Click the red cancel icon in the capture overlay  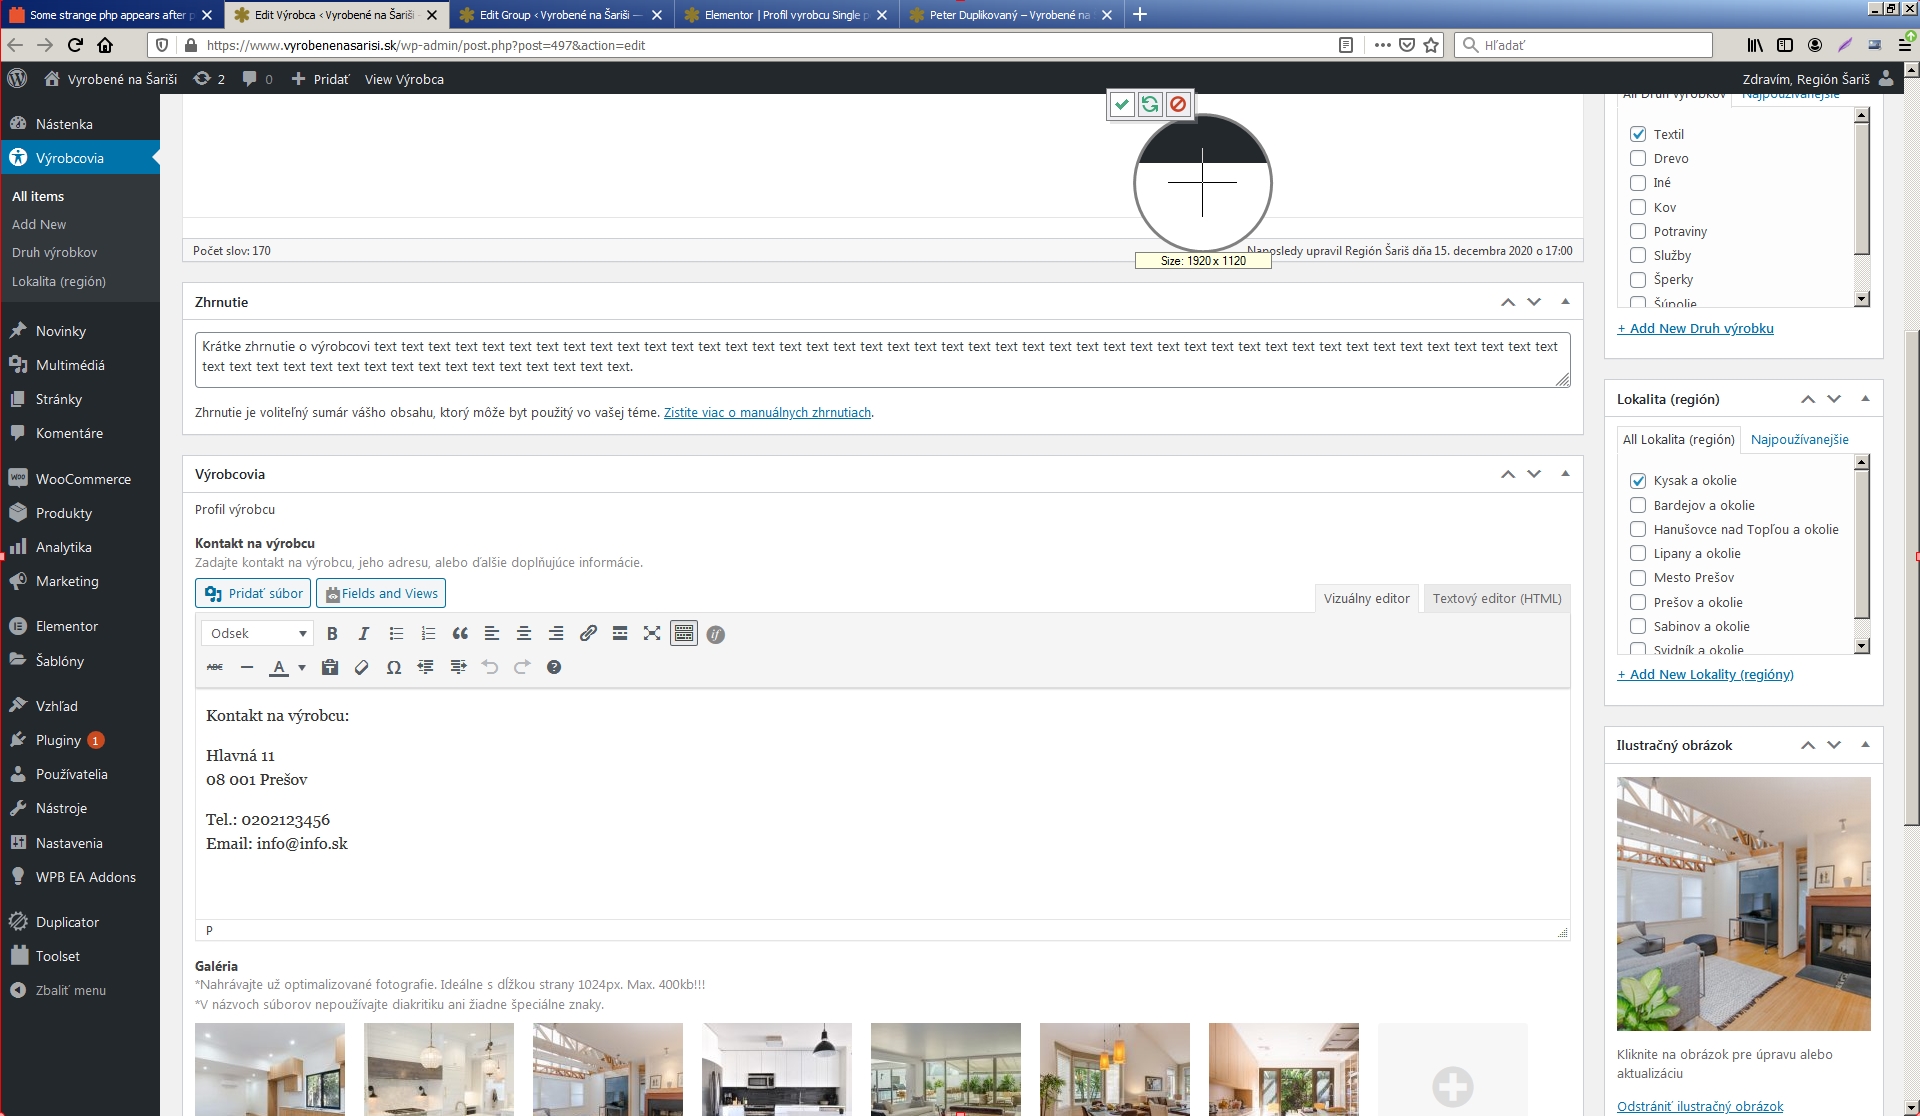tap(1178, 104)
